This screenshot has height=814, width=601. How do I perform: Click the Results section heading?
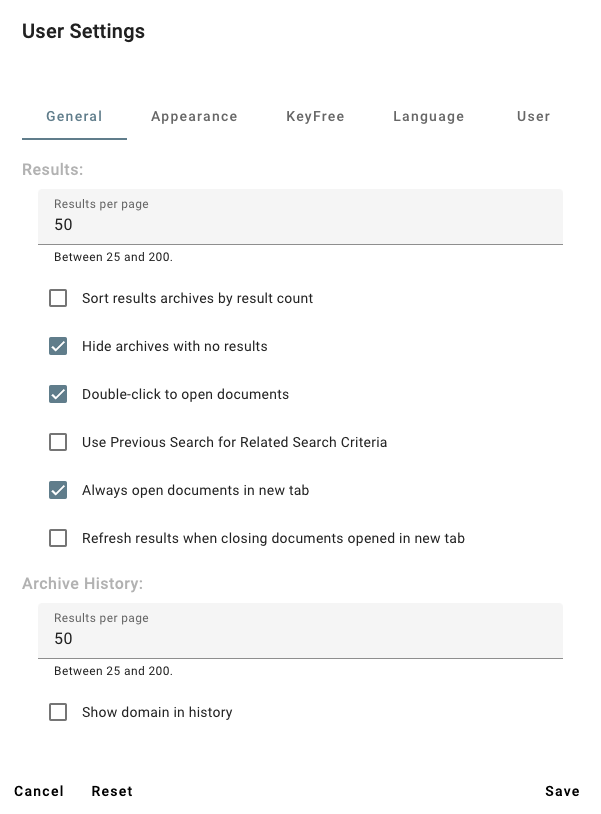52,170
